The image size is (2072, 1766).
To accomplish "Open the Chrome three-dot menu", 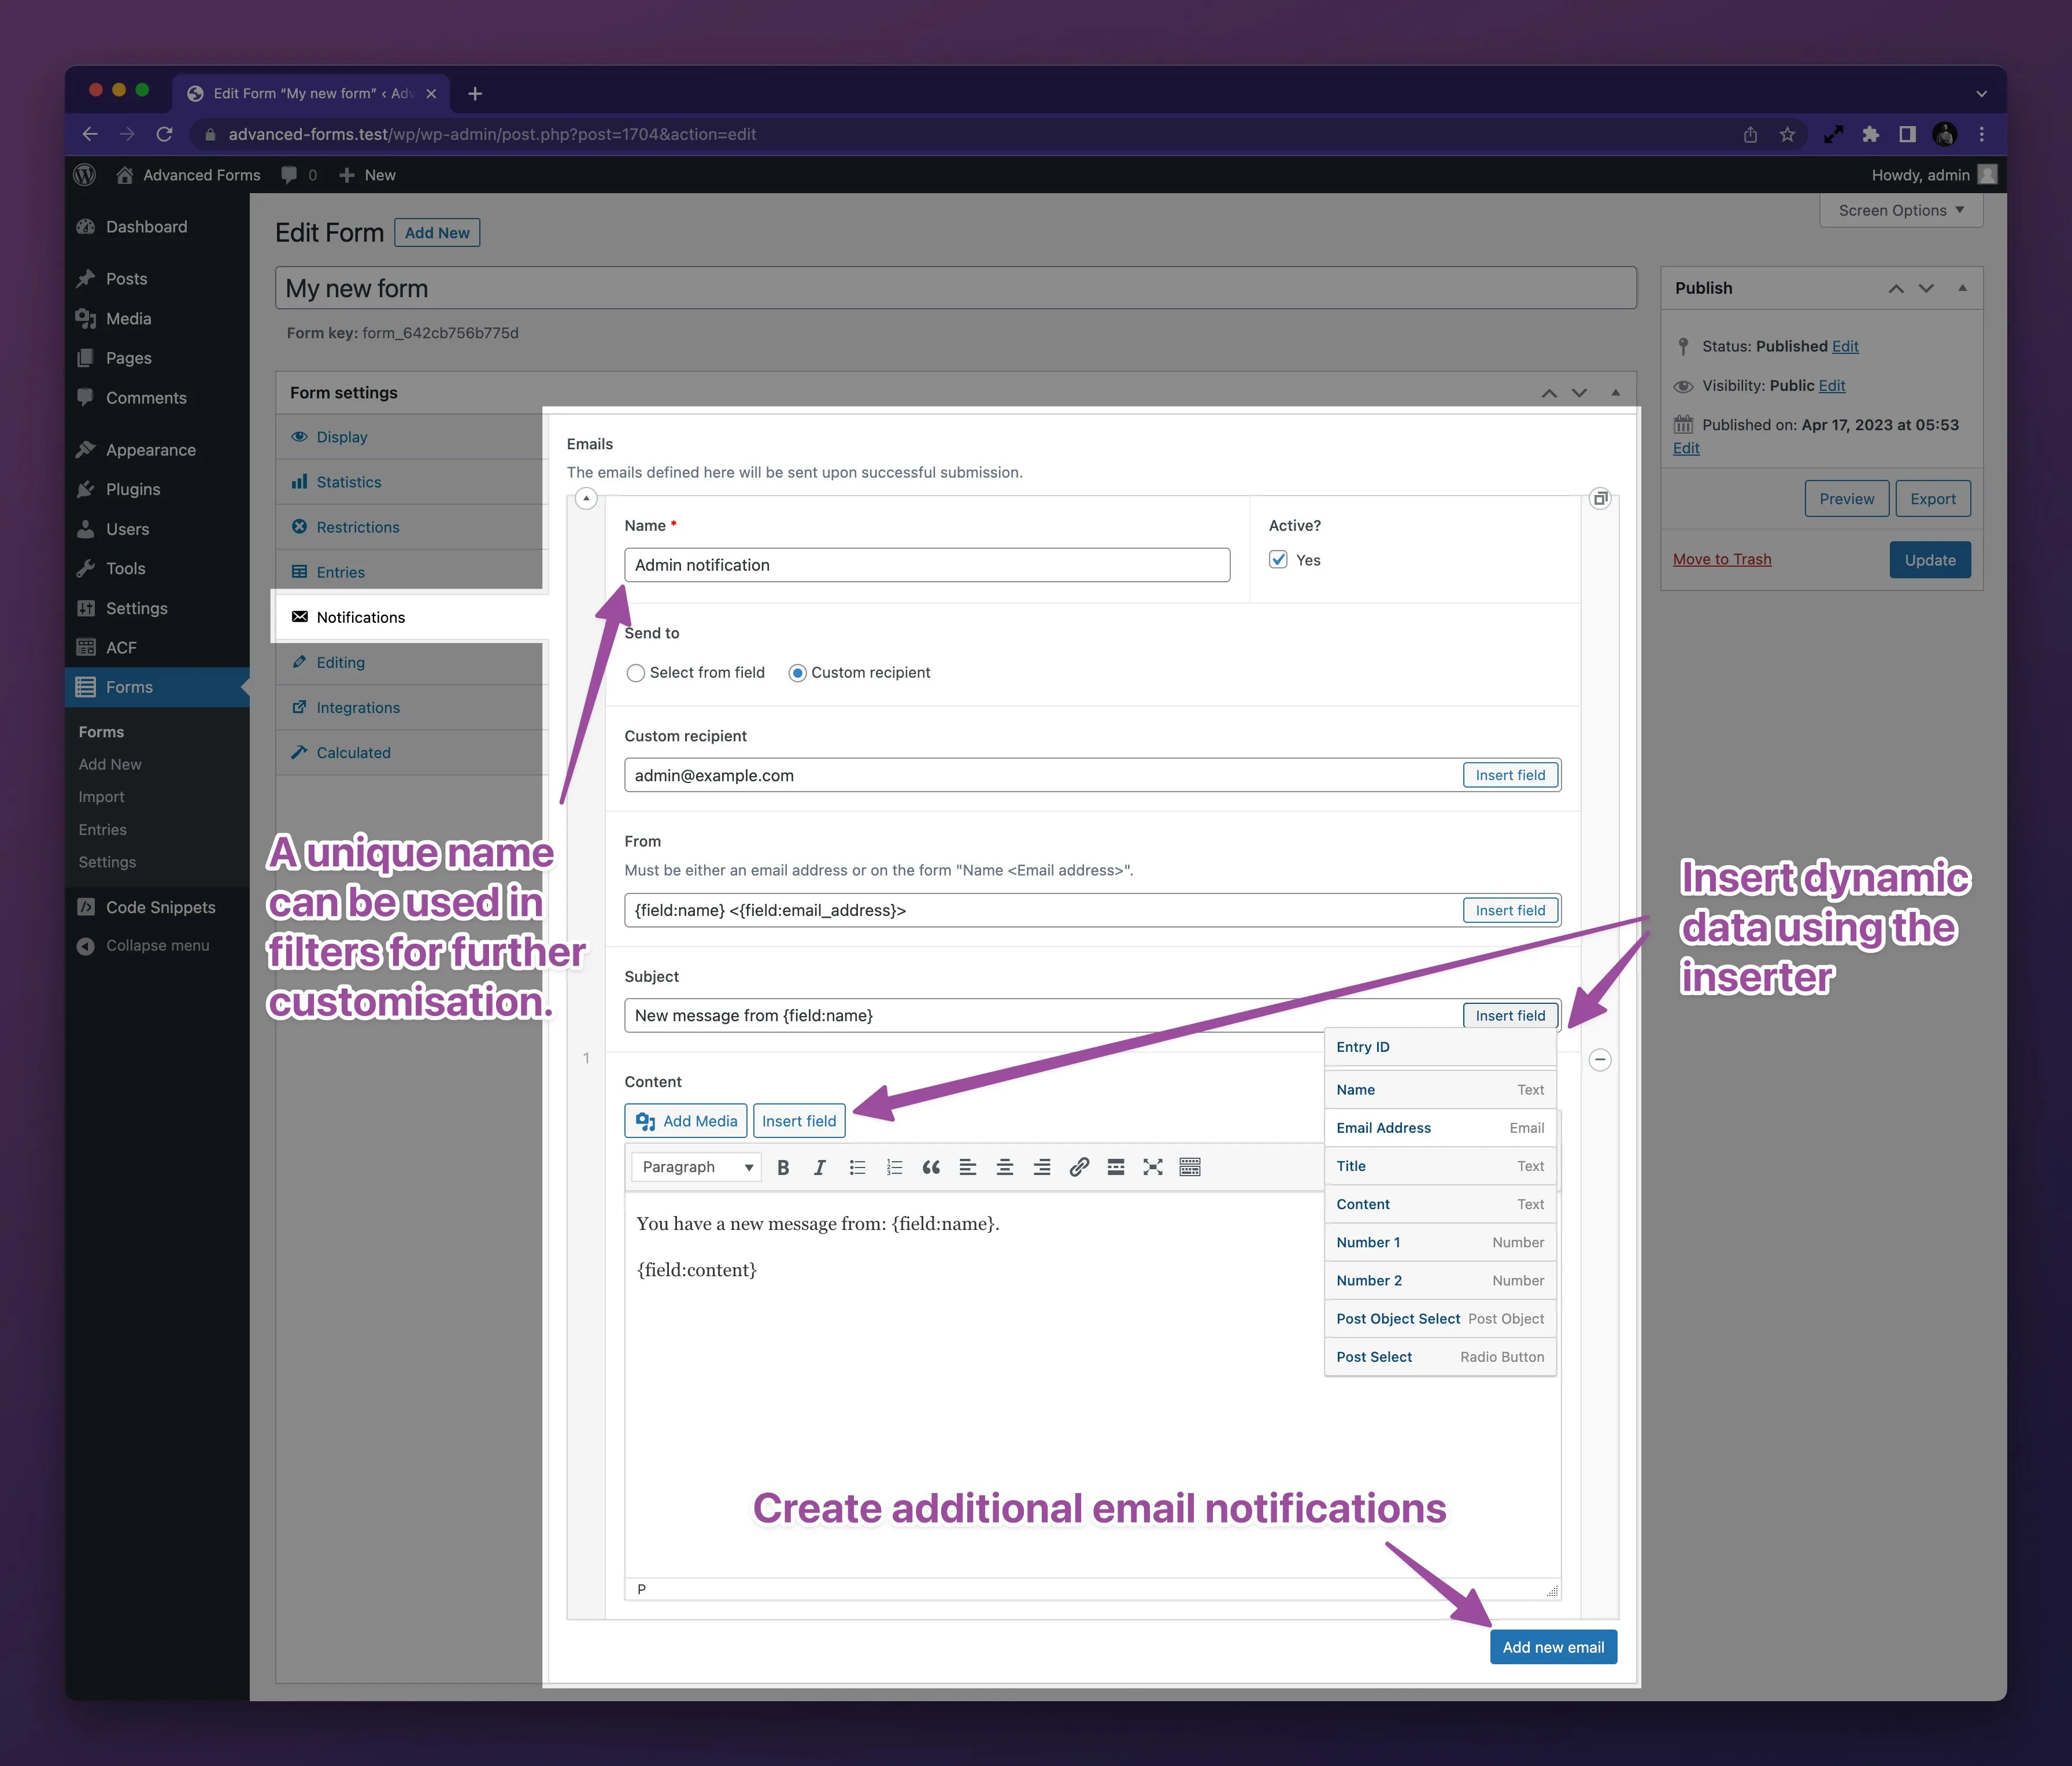I will 1981,134.
